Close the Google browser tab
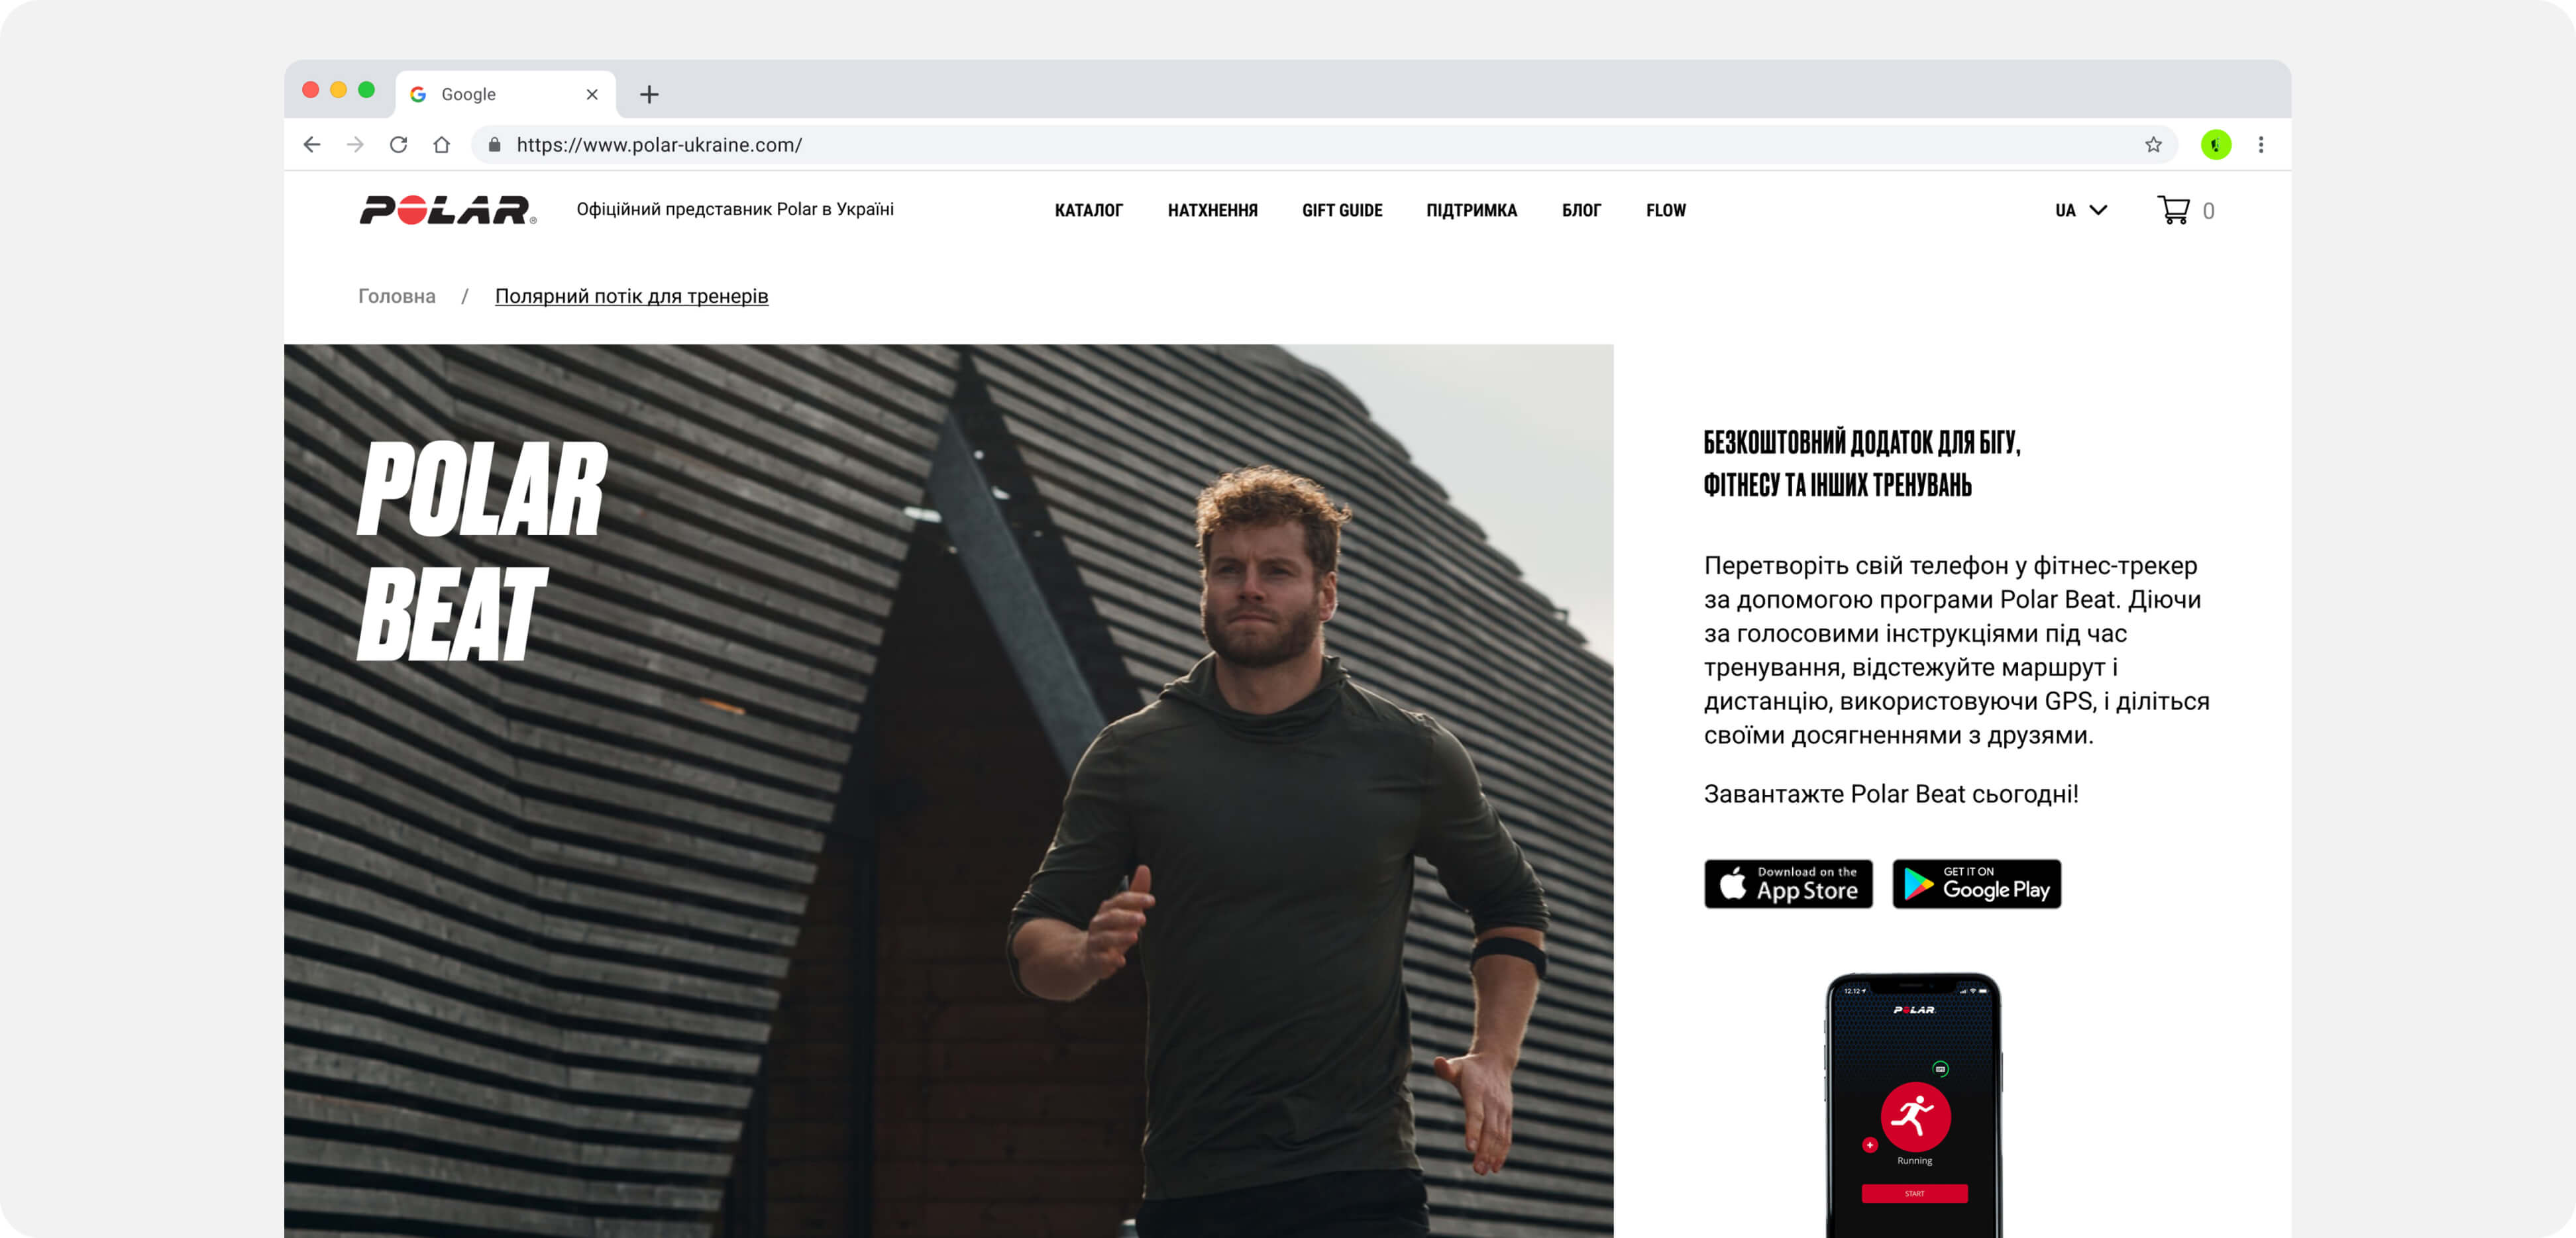 [592, 94]
